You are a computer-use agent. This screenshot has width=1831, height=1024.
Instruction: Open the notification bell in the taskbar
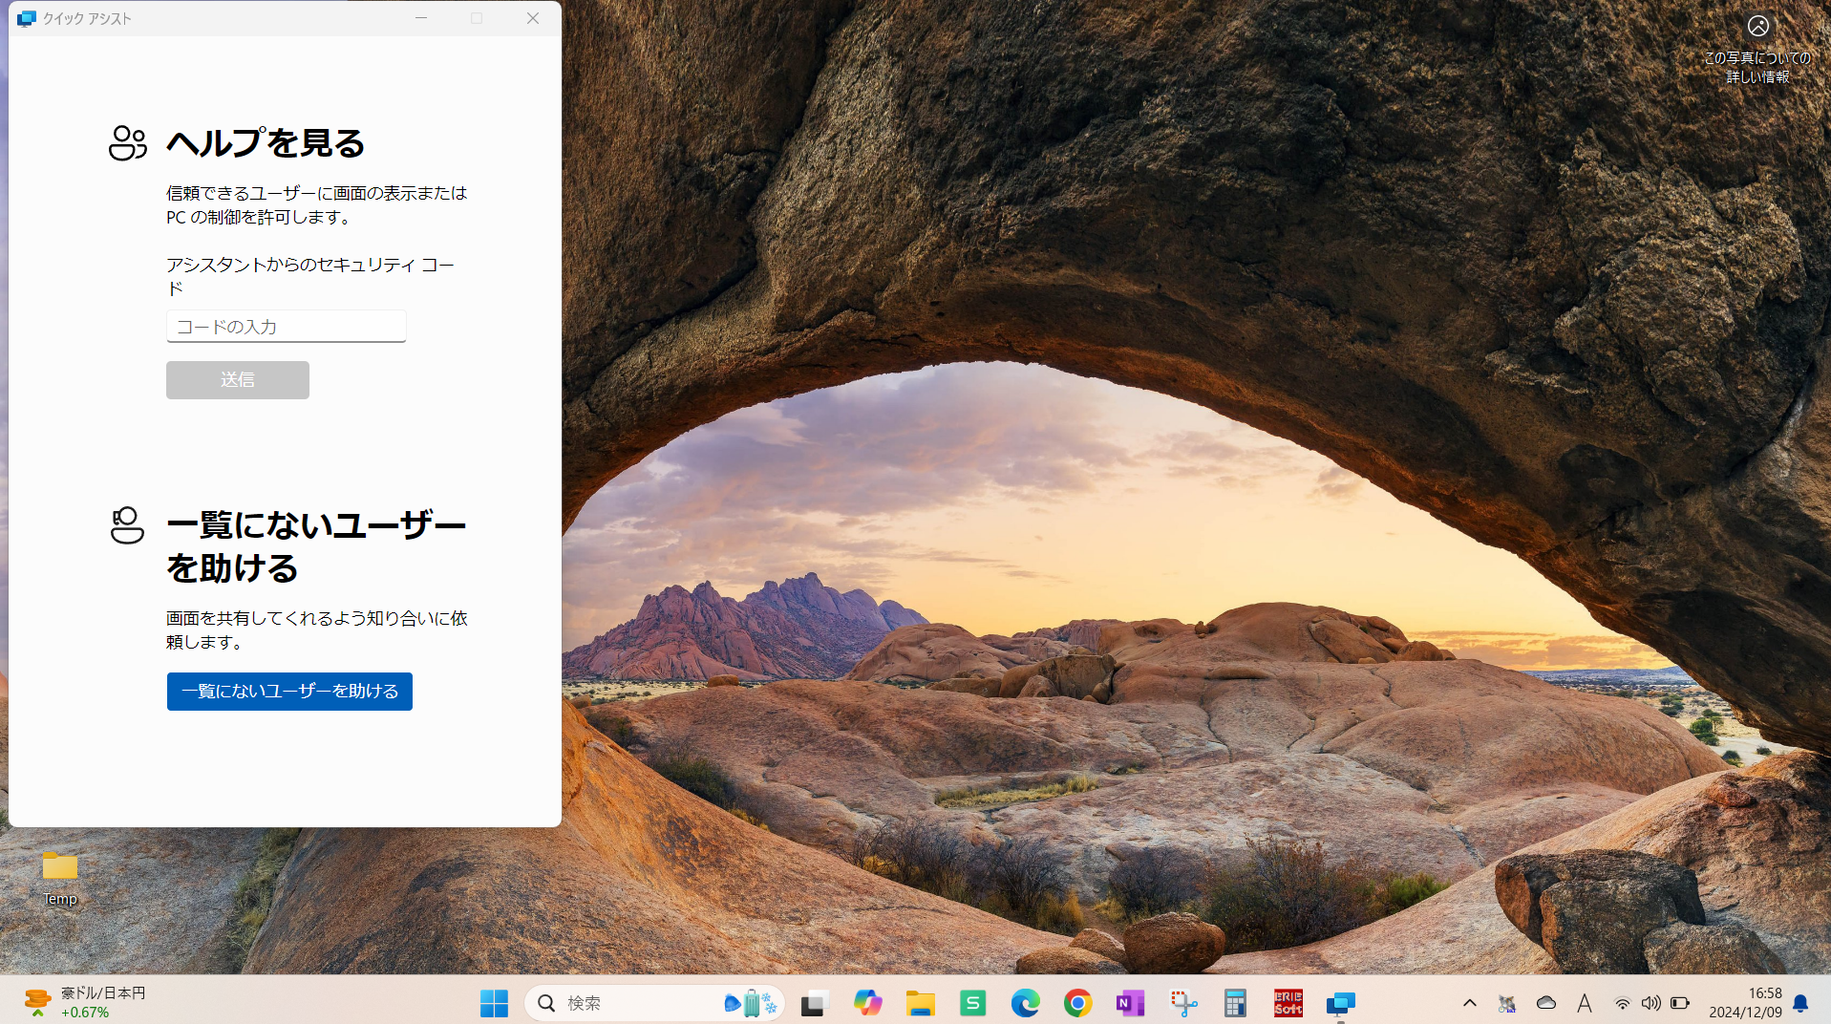tap(1801, 1003)
